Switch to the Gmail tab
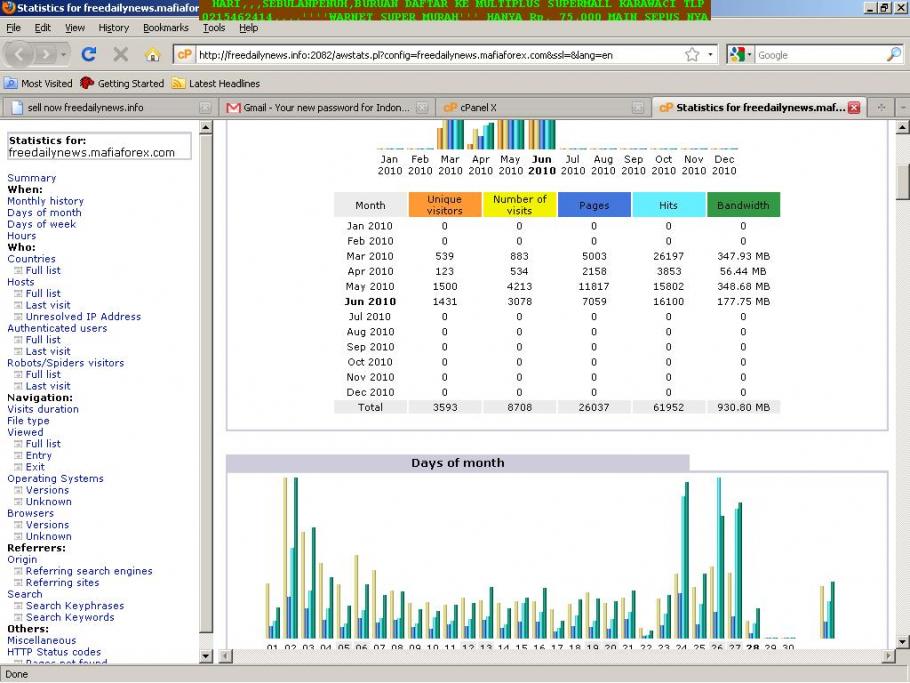Screen dimensions: 910x683 (x=326, y=108)
